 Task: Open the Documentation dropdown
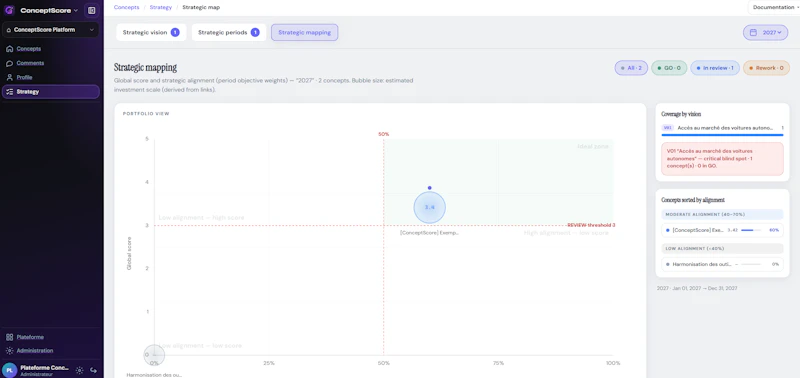pyautogui.click(x=773, y=8)
